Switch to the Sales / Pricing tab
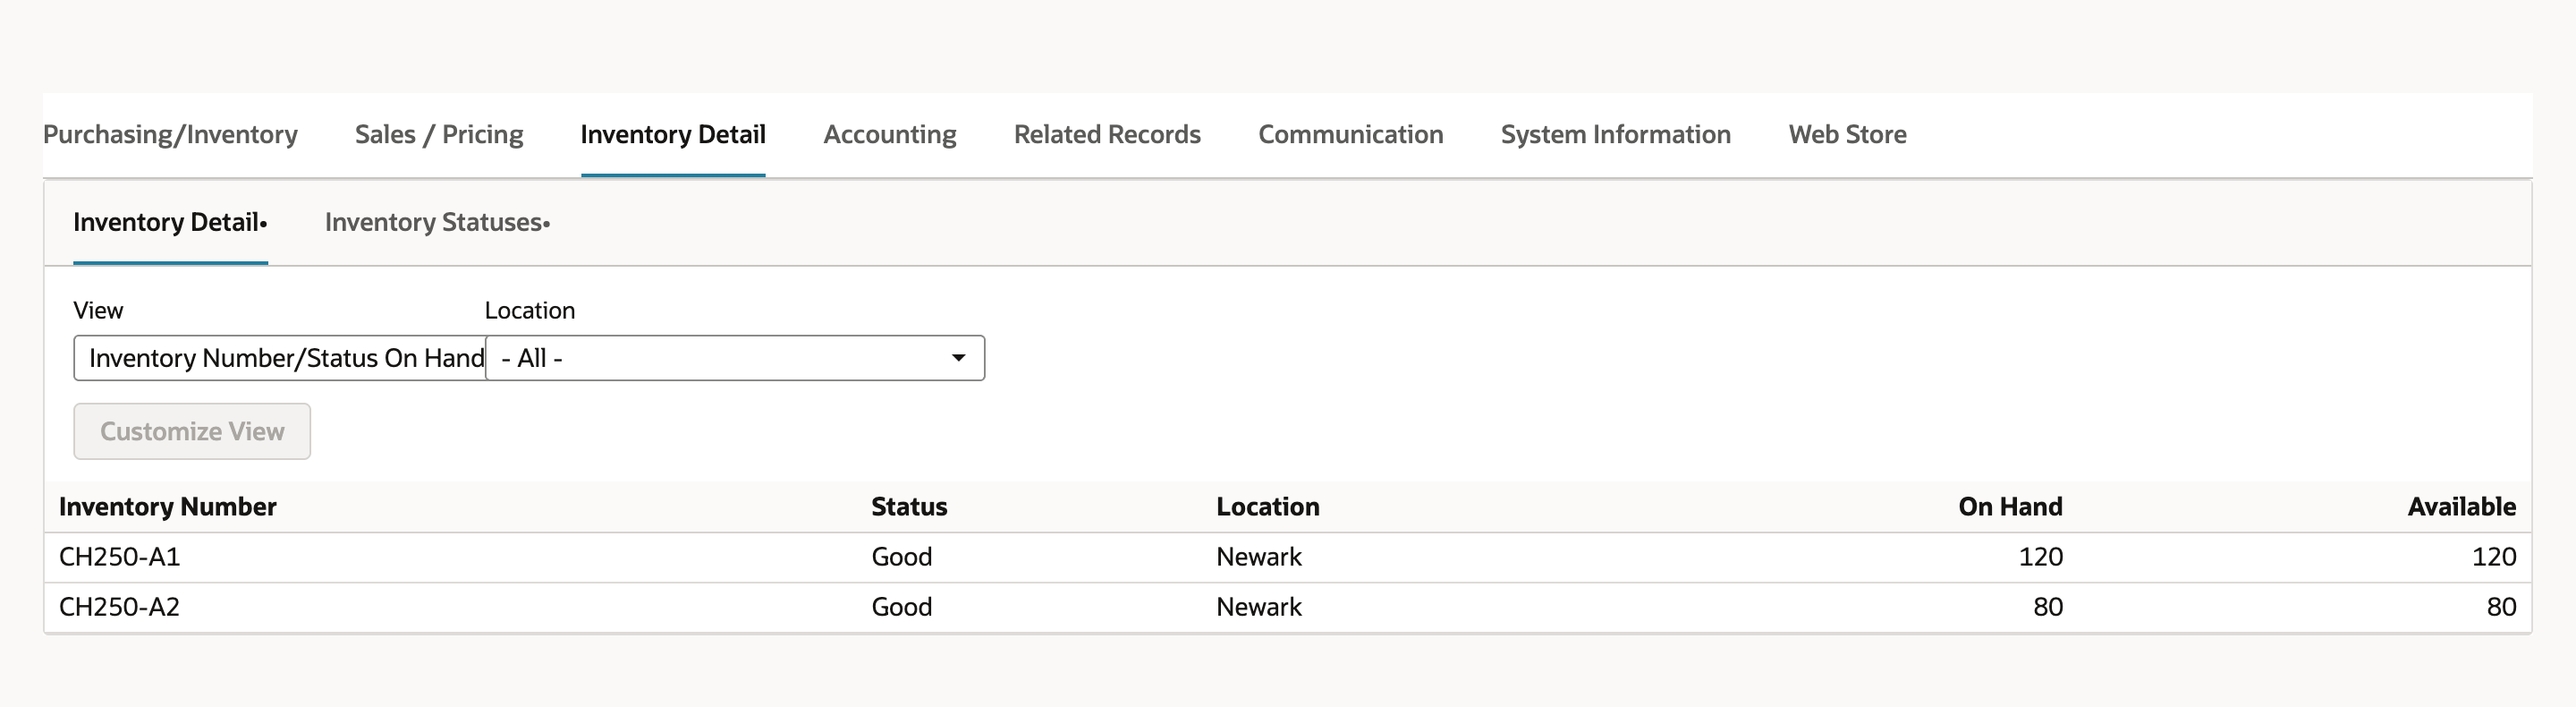 (439, 134)
